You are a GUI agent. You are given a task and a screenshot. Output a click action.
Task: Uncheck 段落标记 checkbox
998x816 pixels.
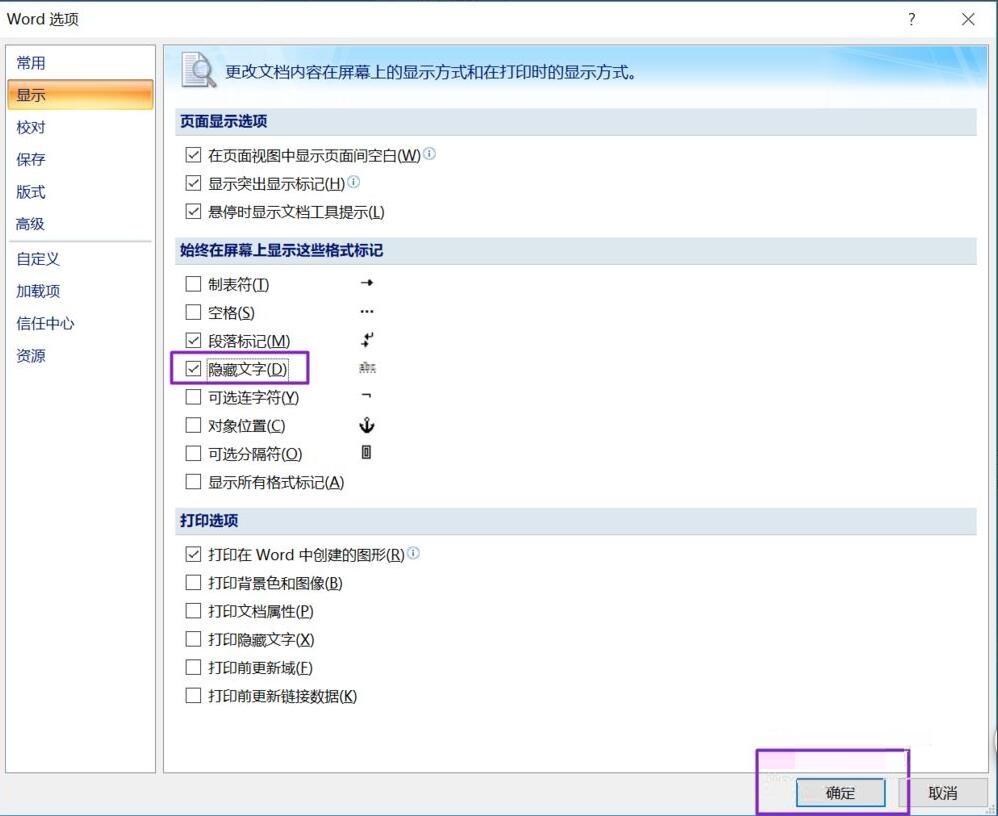coord(193,341)
